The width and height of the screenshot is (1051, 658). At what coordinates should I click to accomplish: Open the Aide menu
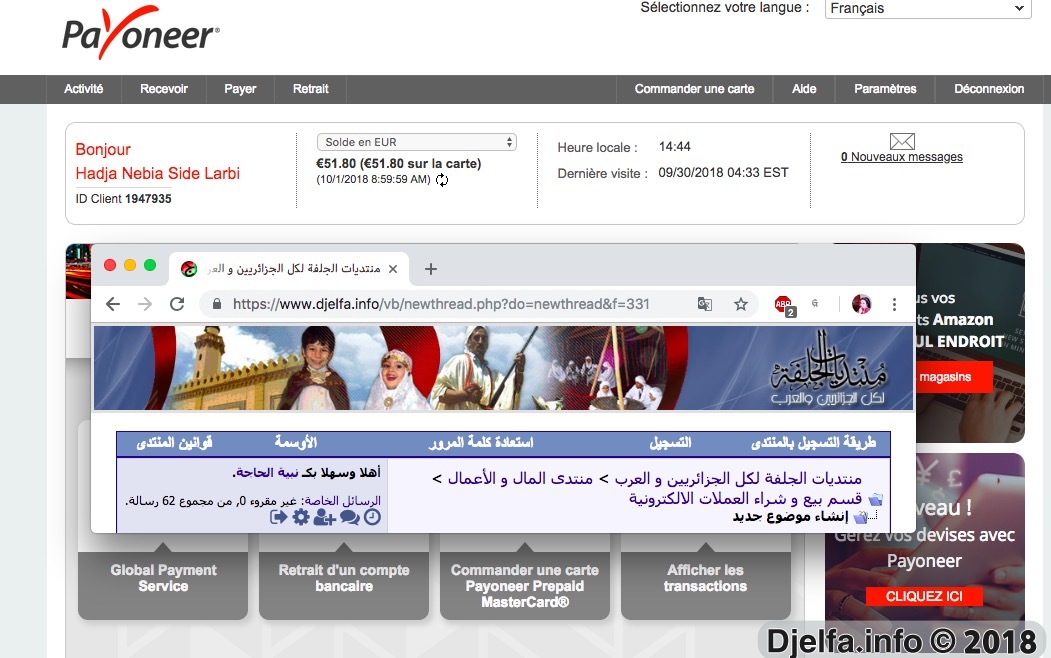click(x=804, y=89)
